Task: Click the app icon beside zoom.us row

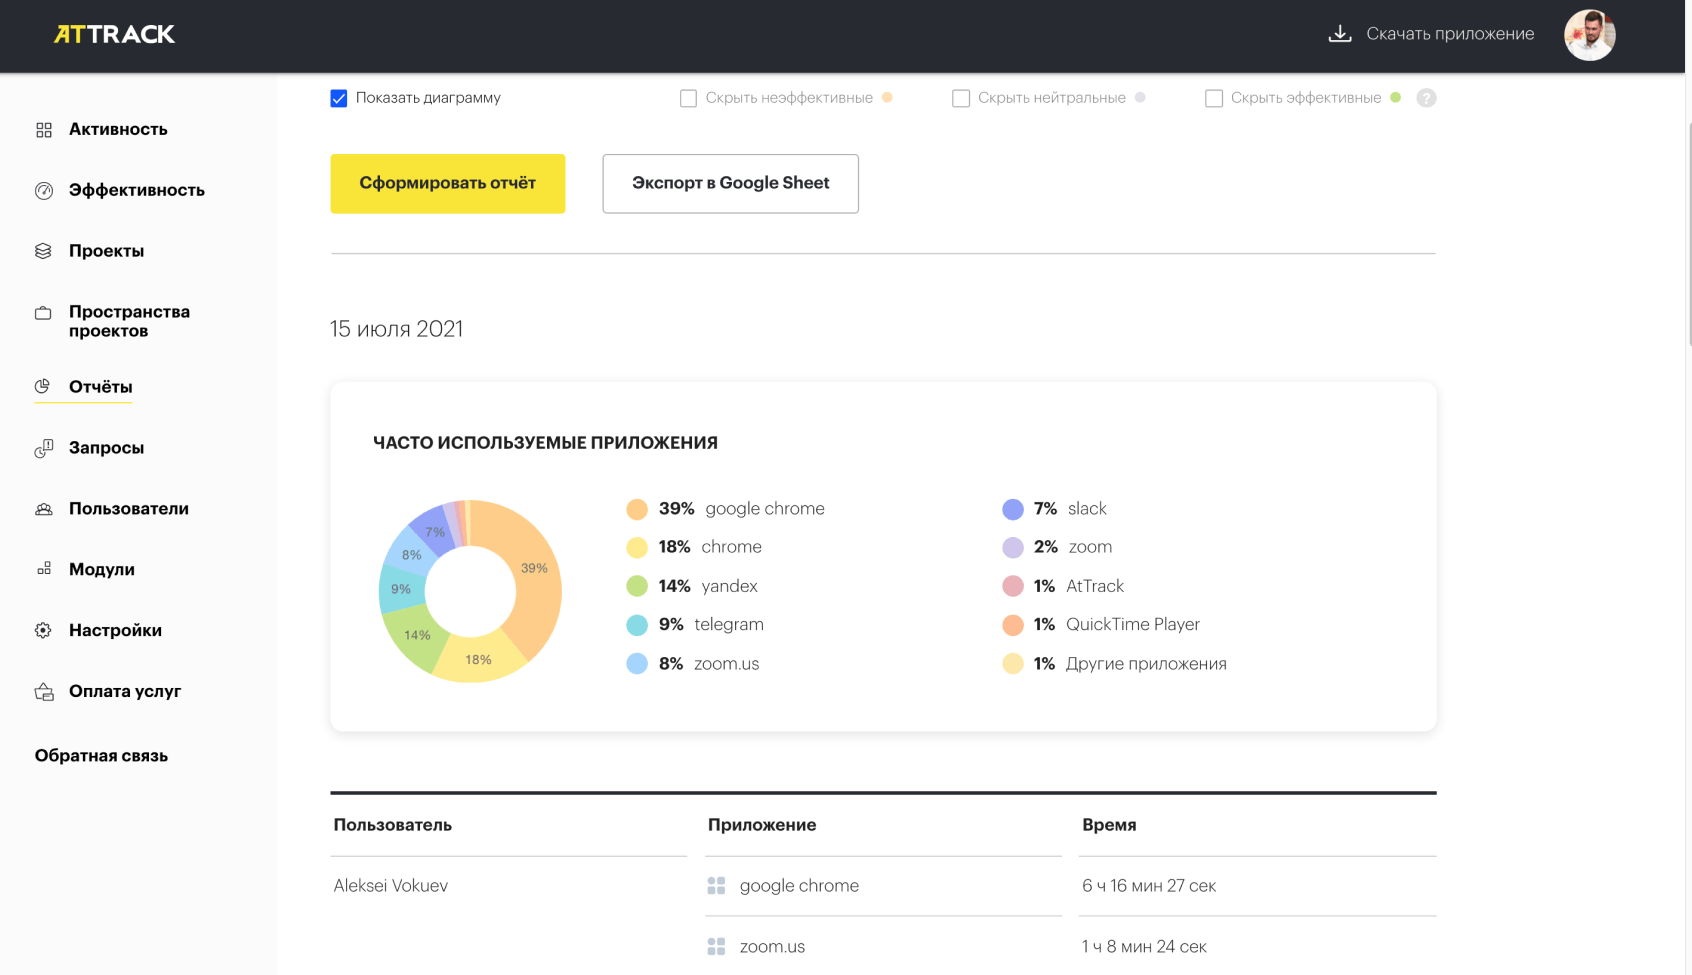Action: coord(716,947)
